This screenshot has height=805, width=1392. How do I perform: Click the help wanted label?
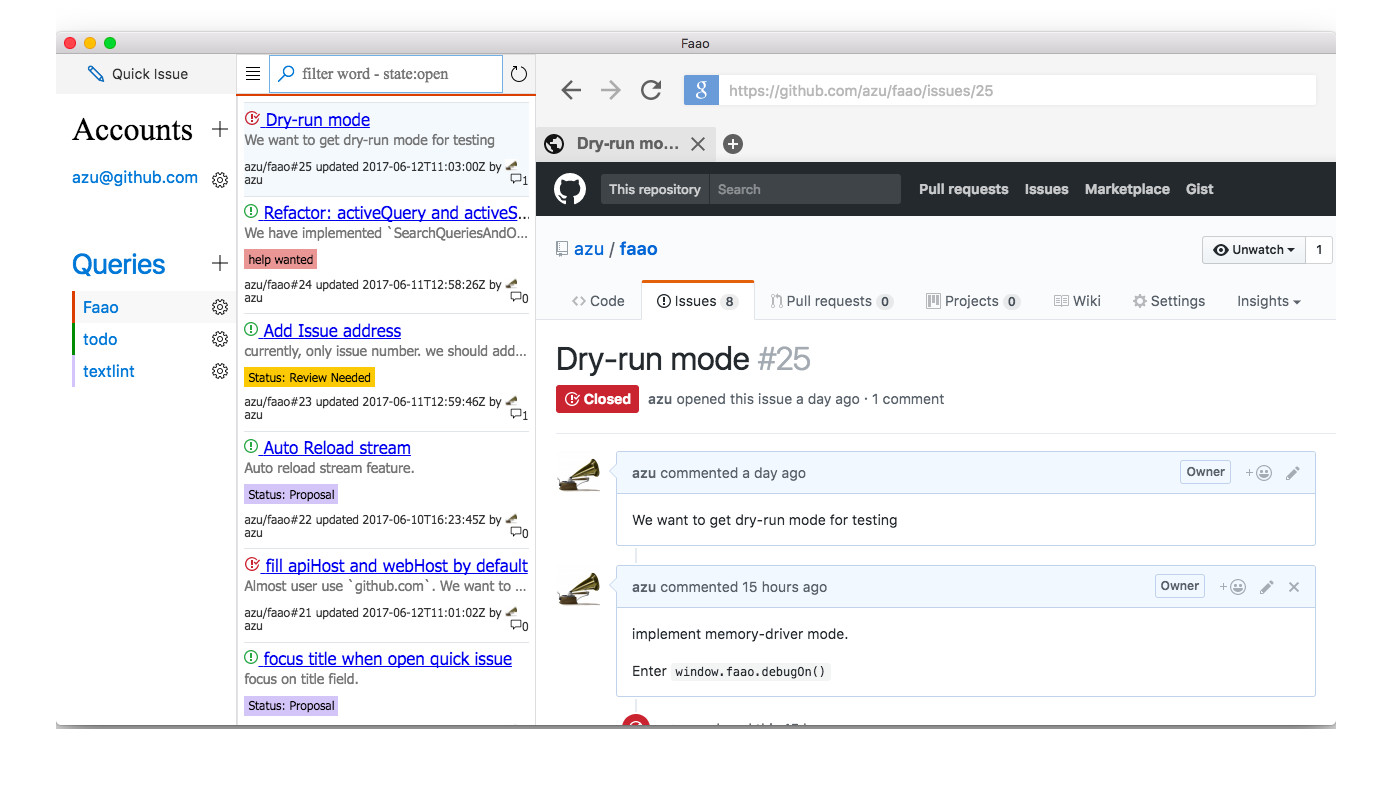pos(281,260)
